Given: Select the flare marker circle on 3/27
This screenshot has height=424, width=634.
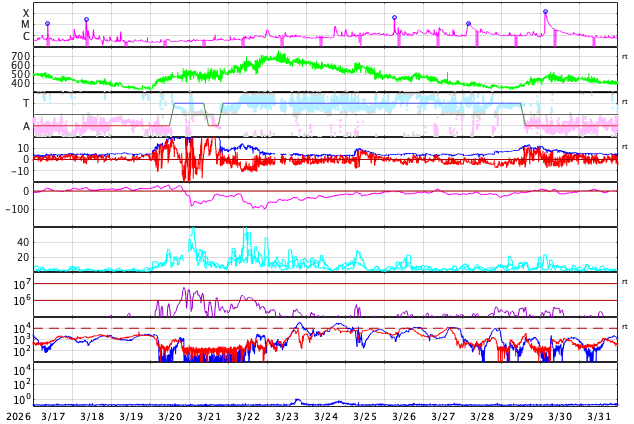Looking at the screenshot, I should point(468,23).
